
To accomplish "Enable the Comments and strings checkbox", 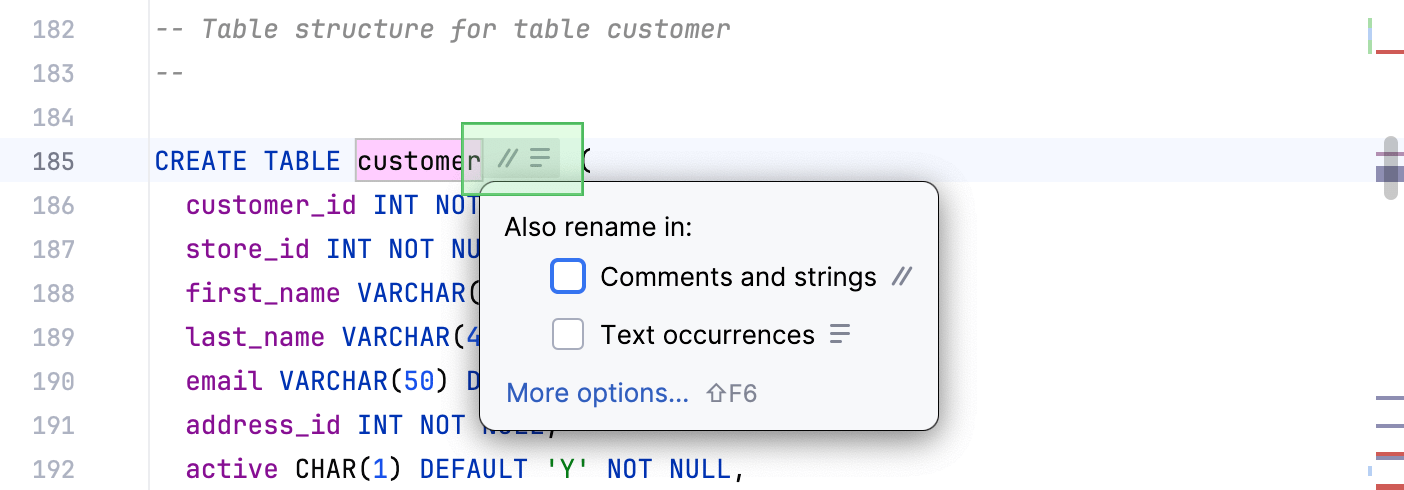I will (x=568, y=277).
